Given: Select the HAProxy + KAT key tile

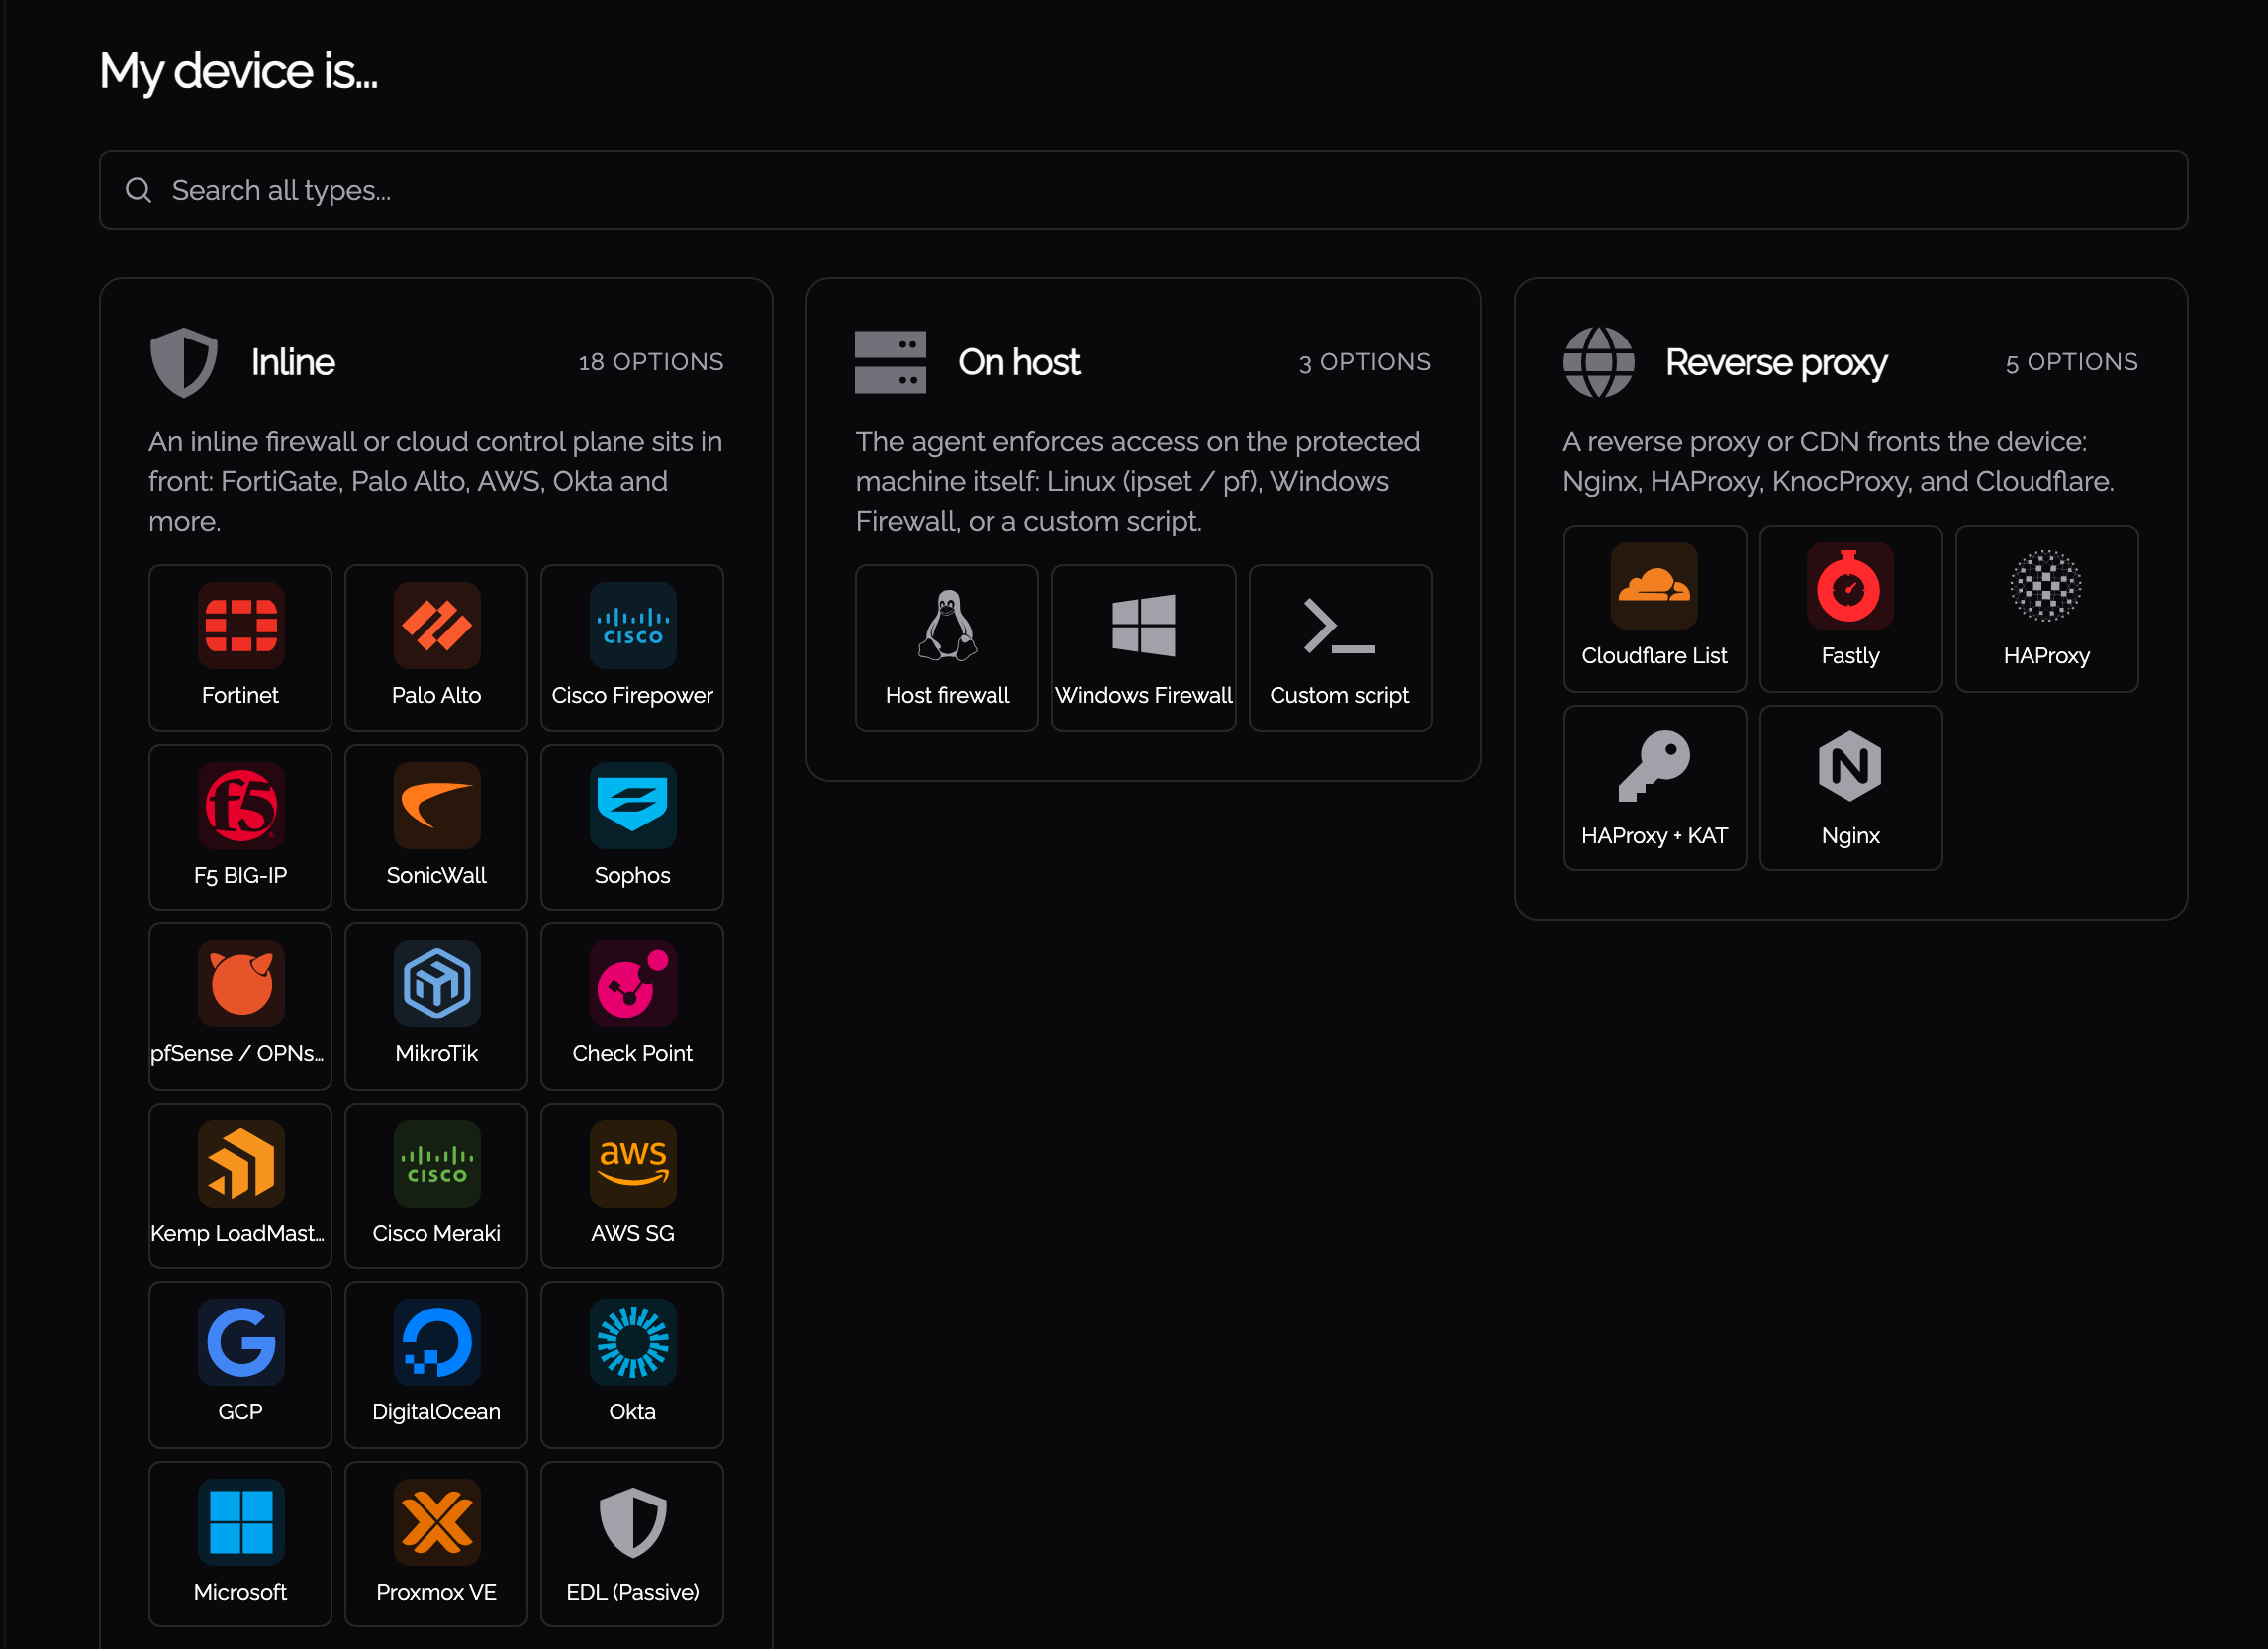Looking at the screenshot, I should pos(1655,788).
